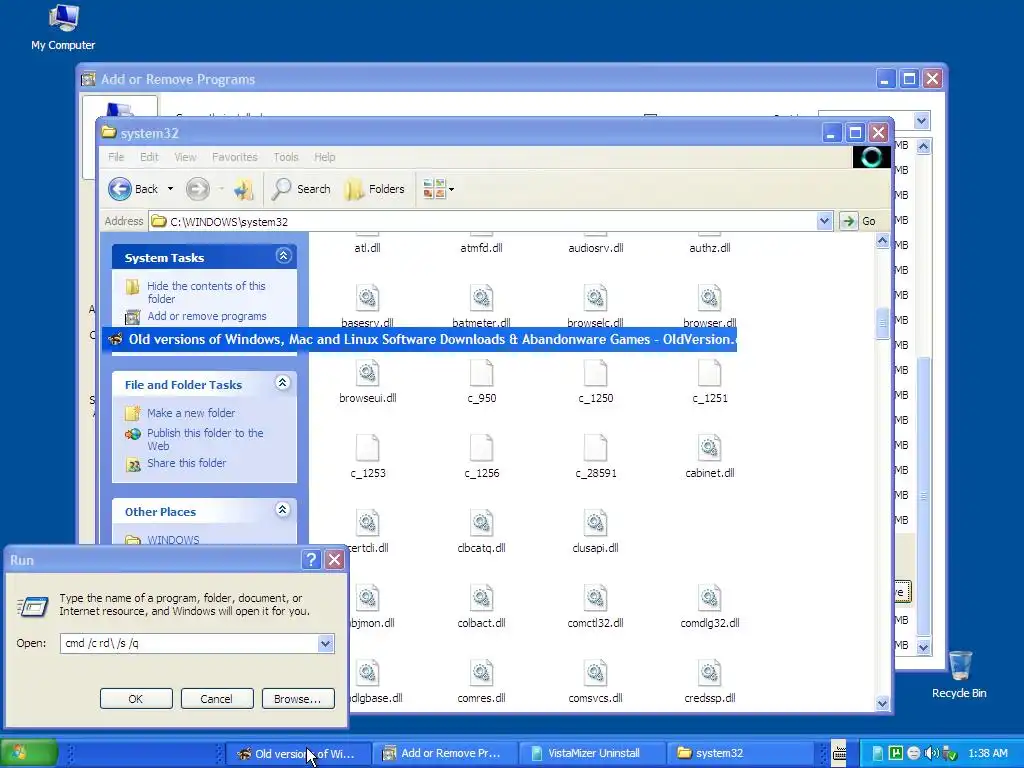Select the comdlg32.dll file icon
1024x768 pixels.
709,599
